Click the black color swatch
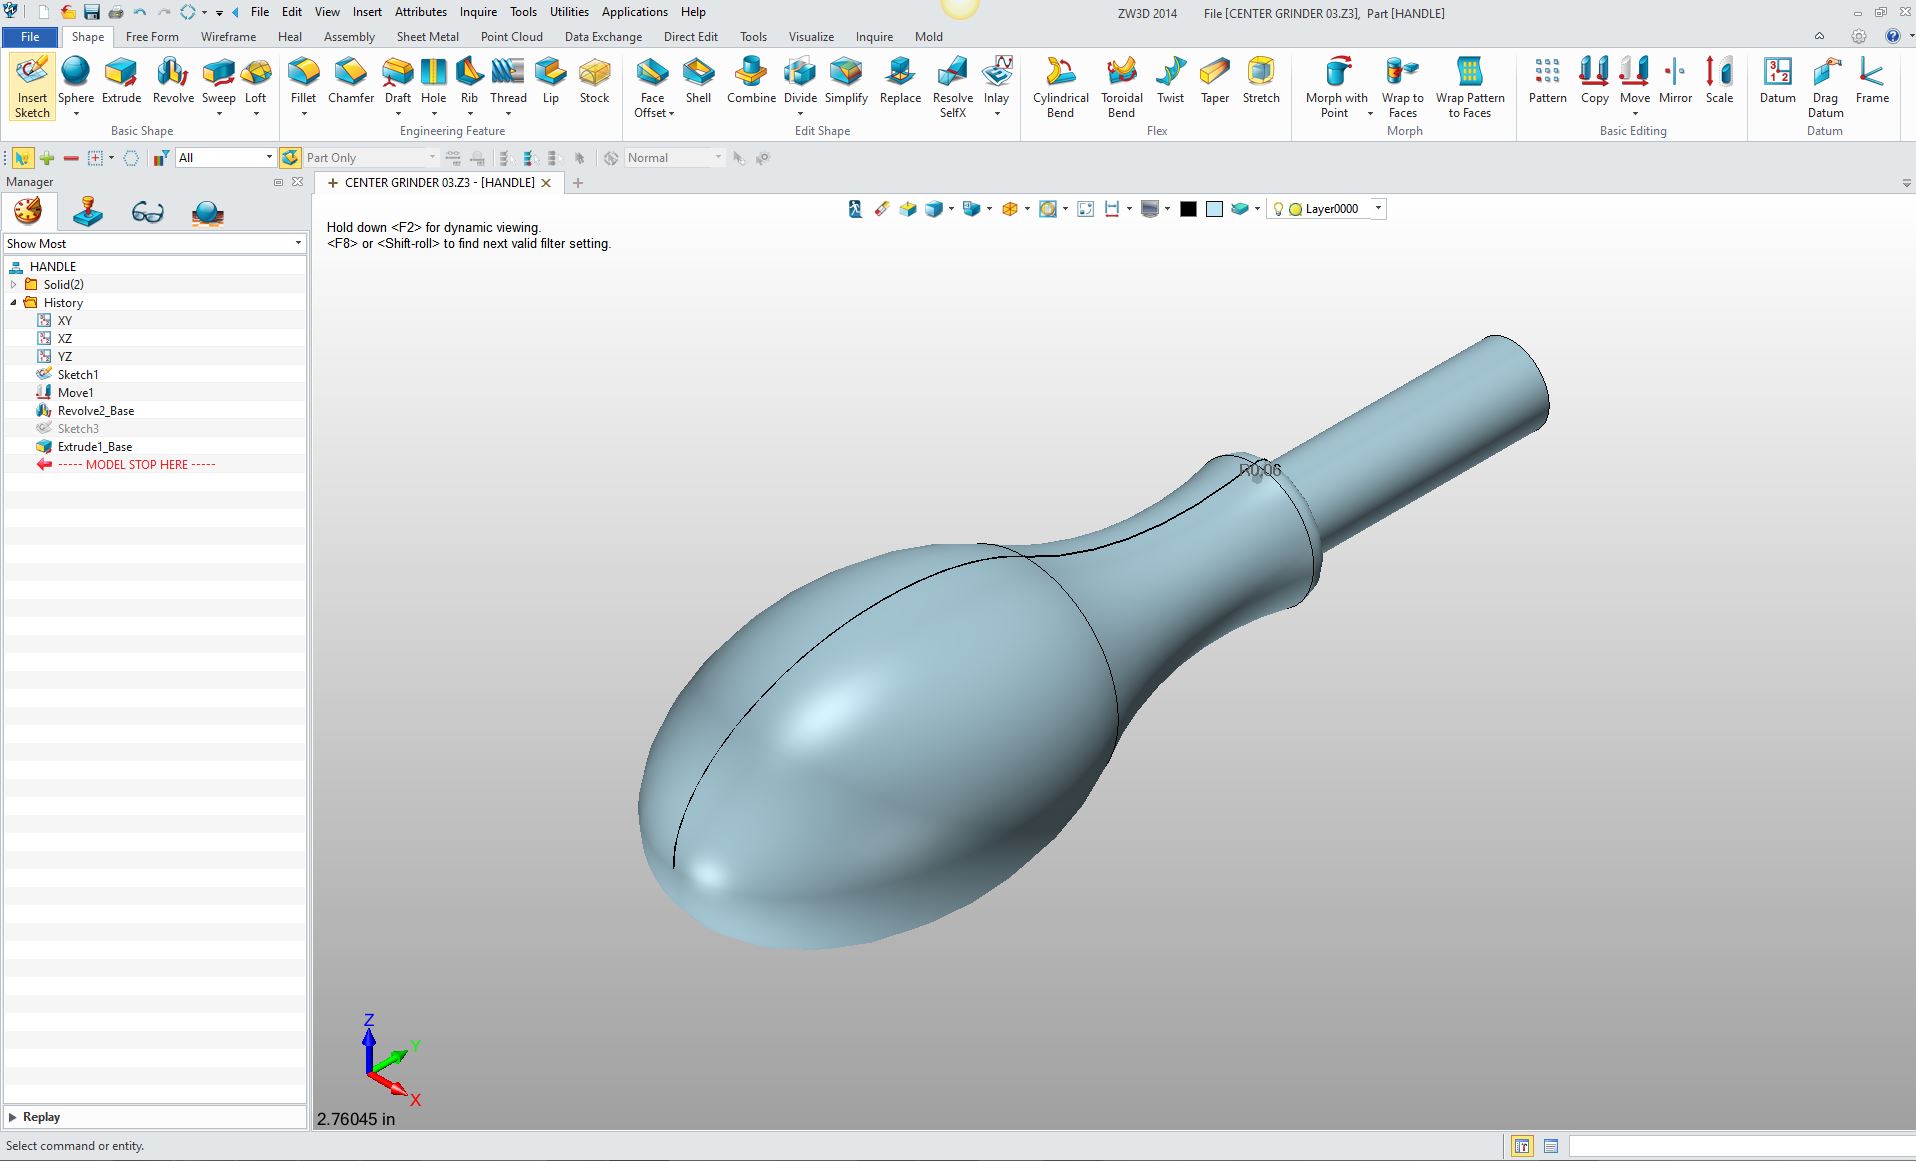This screenshot has height=1161, width=1916. click(x=1188, y=209)
